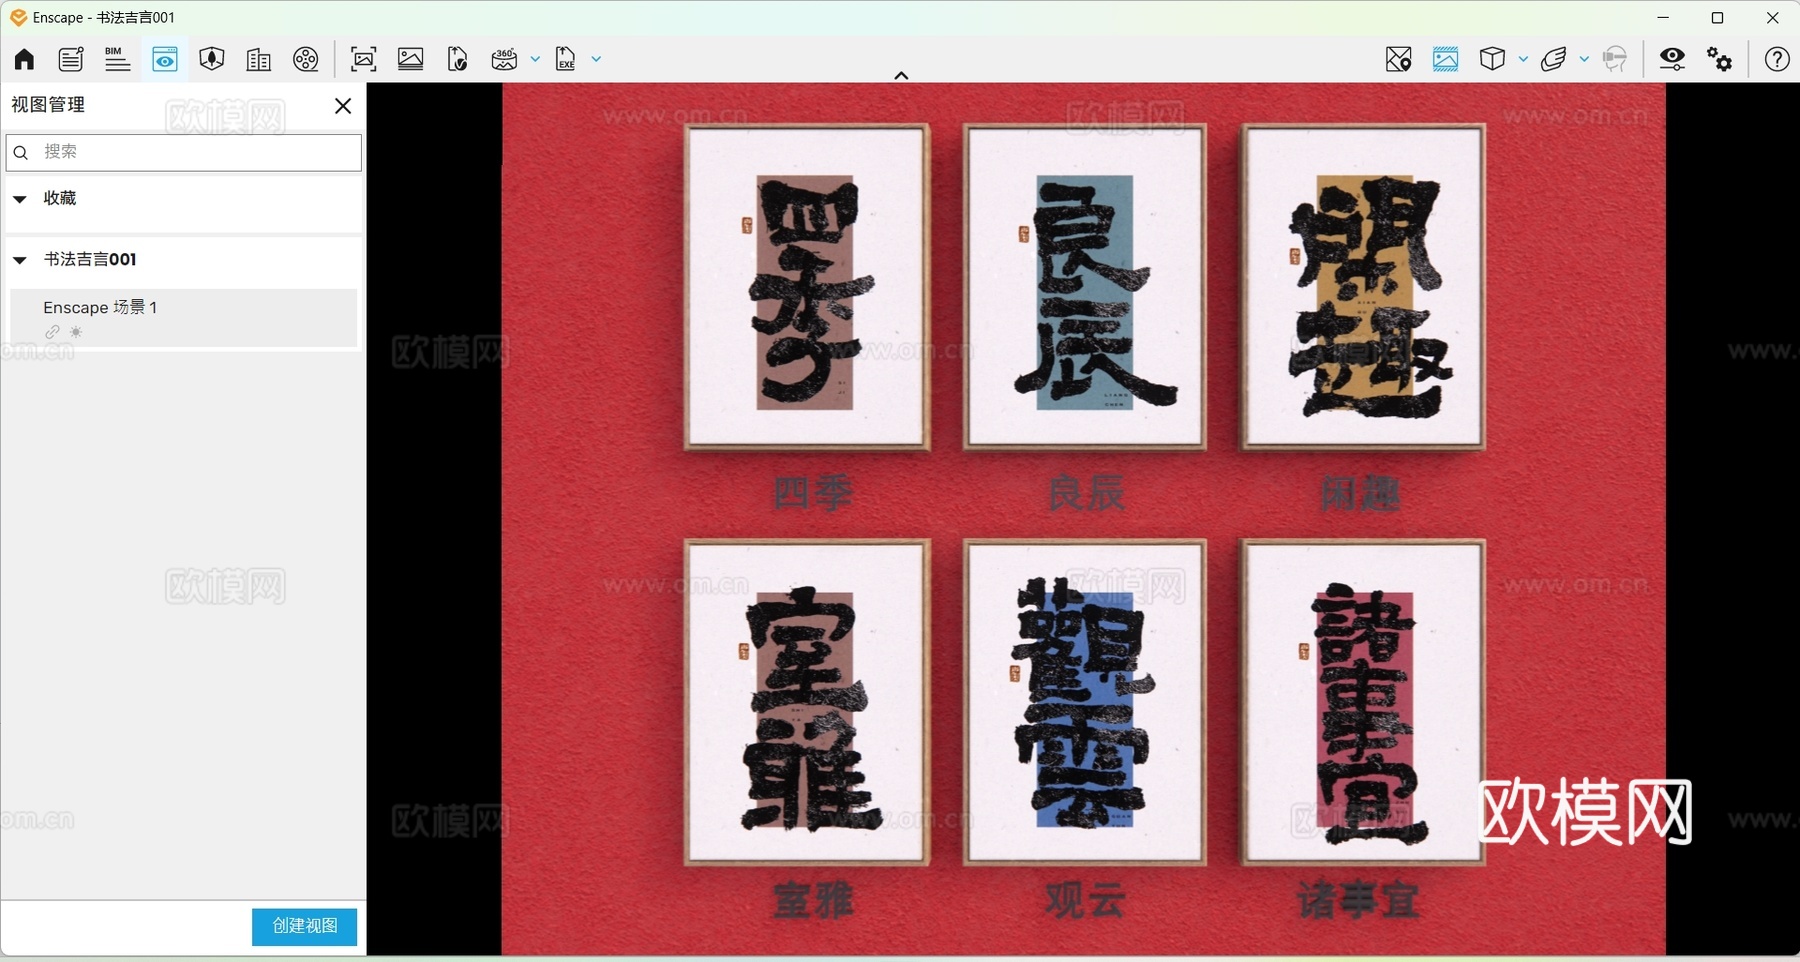Open the help question mark icon

pos(1777,59)
